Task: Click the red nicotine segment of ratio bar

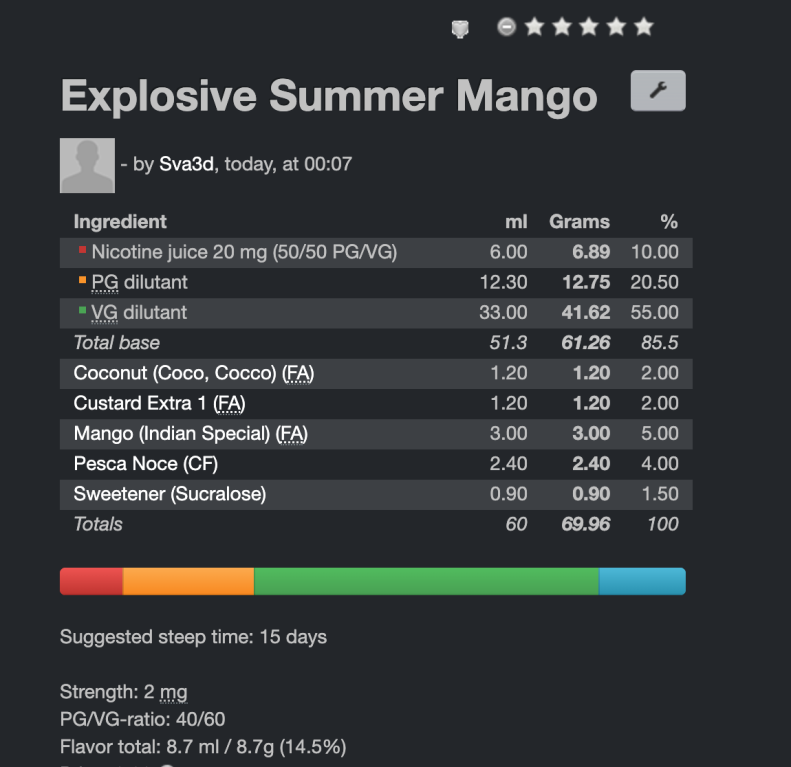Action: pyautogui.click(x=91, y=581)
